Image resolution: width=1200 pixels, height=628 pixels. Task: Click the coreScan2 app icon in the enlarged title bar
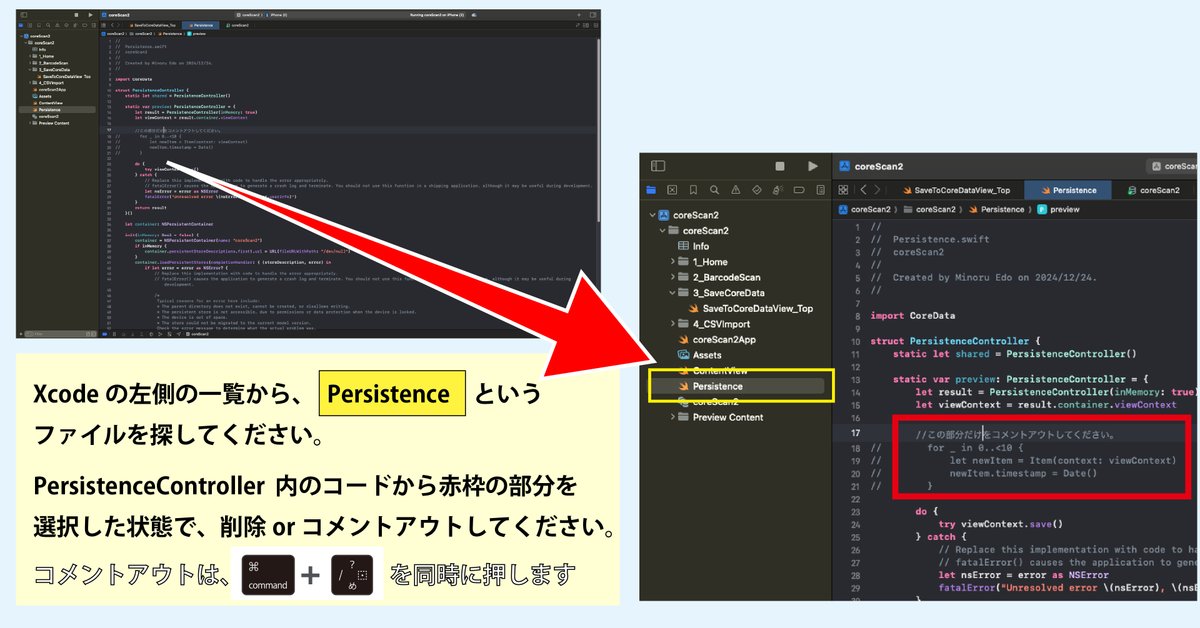click(844, 166)
